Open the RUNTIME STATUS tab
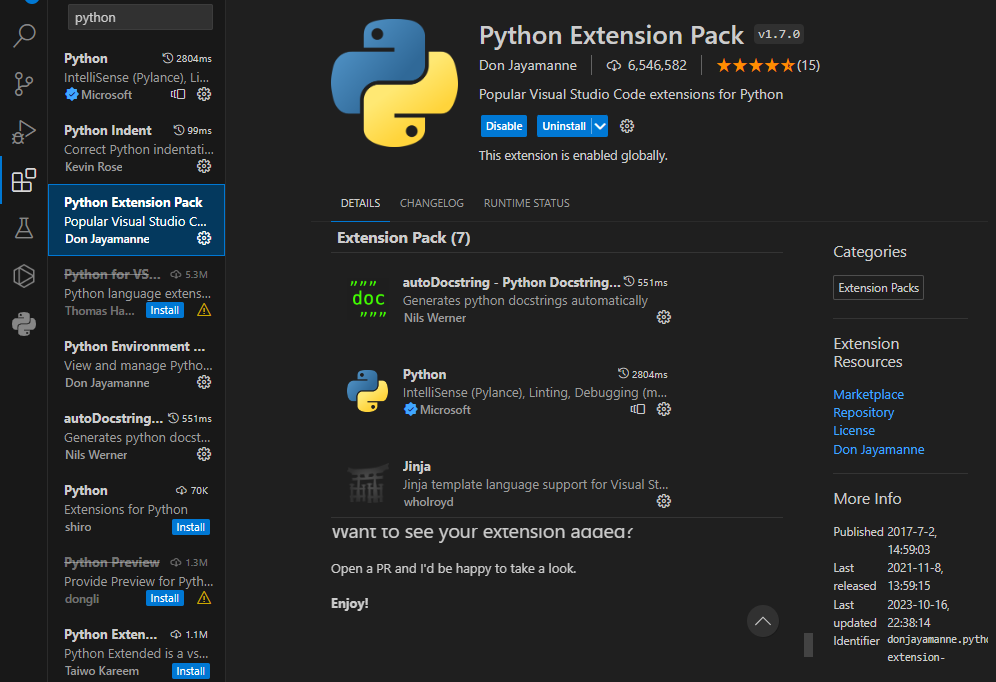Image resolution: width=996 pixels, height=682 pixels. click(x=526, y=202)
